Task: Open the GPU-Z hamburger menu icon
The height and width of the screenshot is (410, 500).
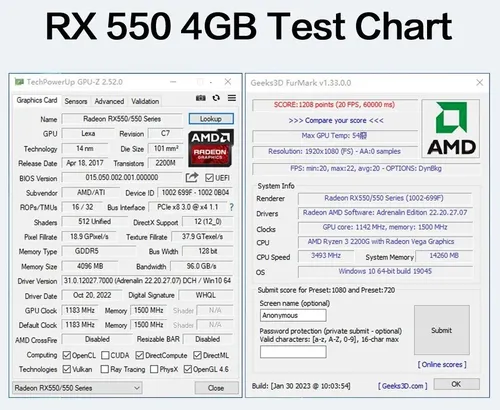Action: [x=232, y=98]
